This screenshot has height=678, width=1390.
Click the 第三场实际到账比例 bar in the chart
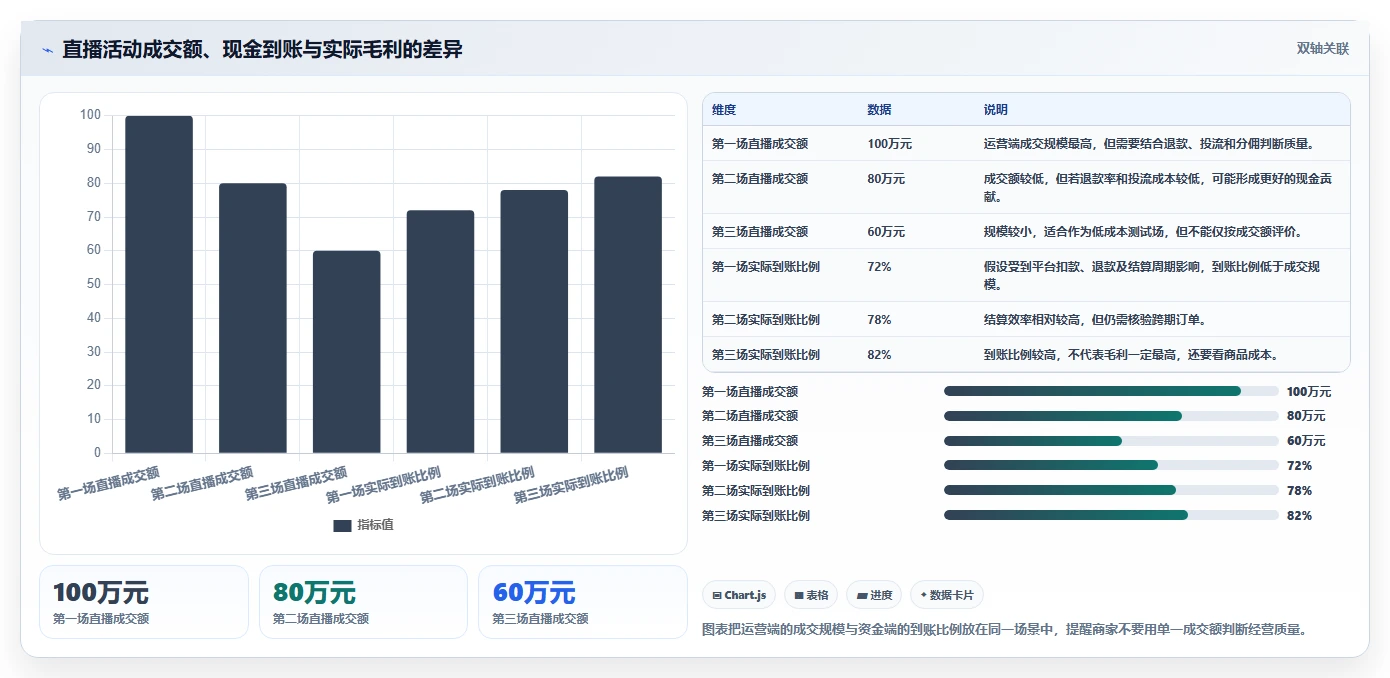[x=628, y=315]
